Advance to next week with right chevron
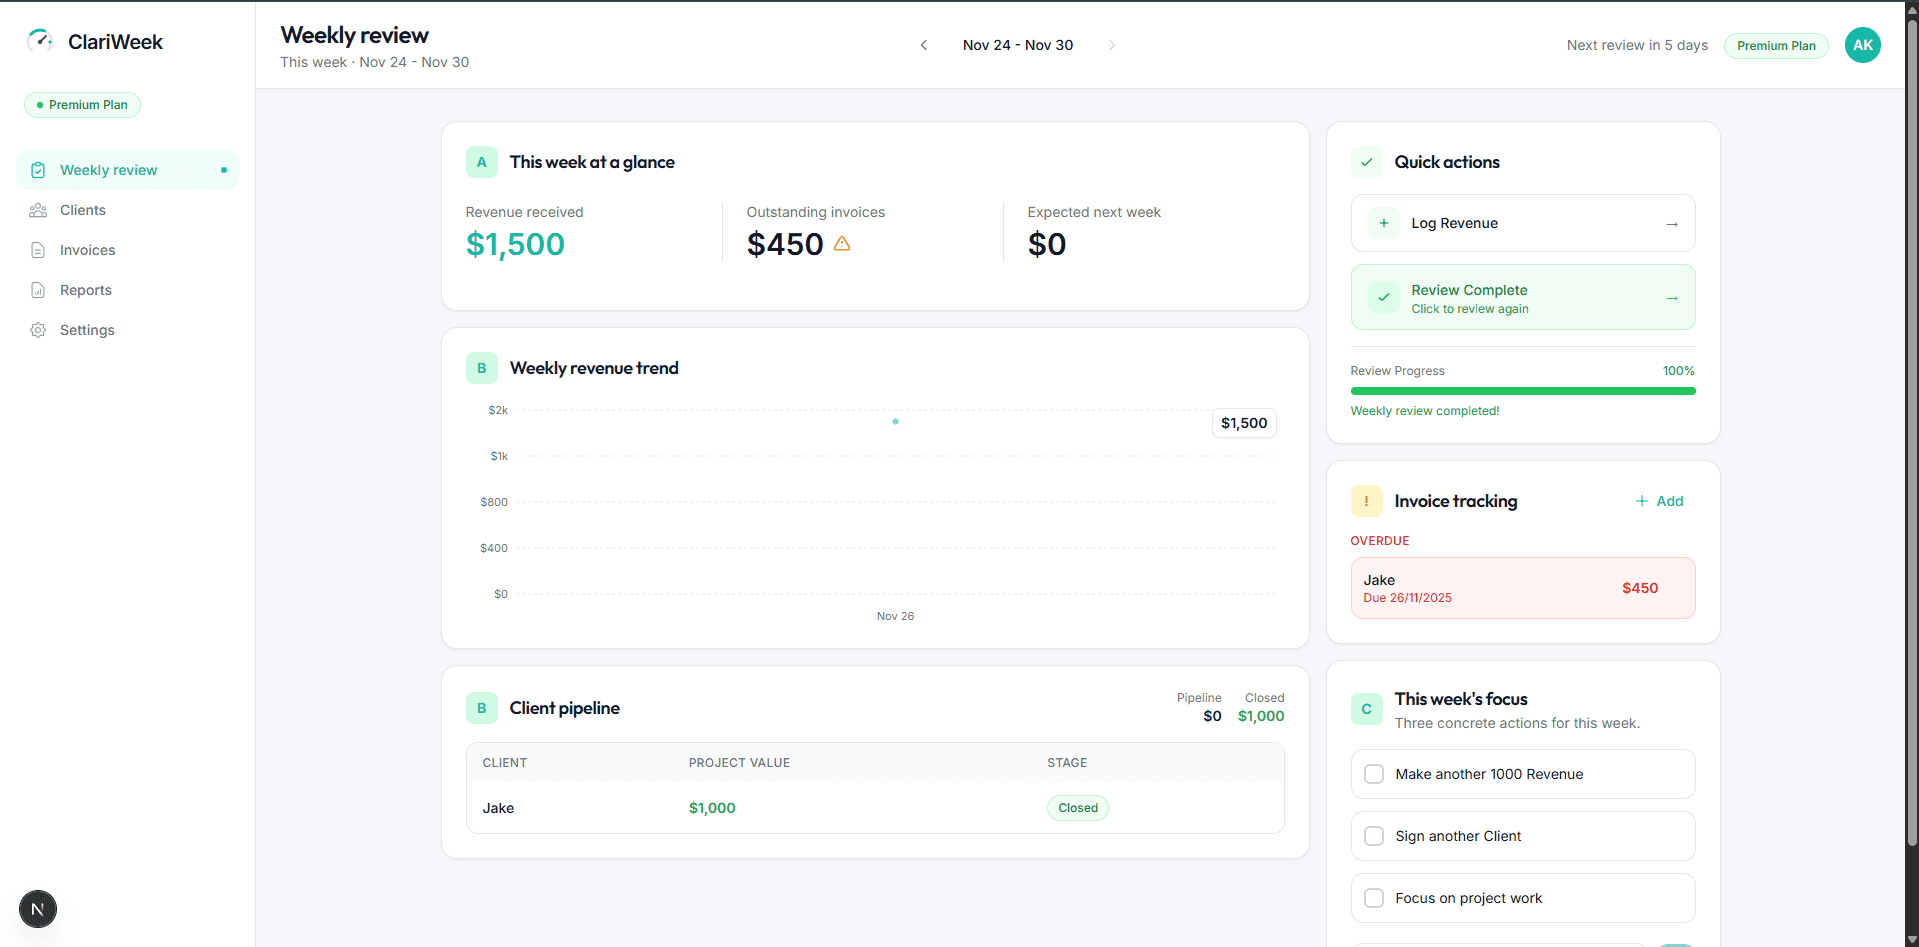Screen dimensions: 1919x947 1113,45
